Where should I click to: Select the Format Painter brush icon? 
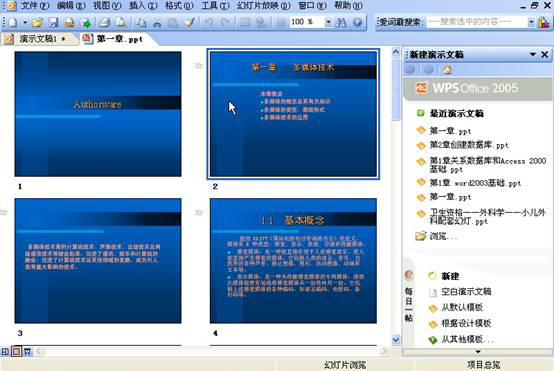coord(189,23)
